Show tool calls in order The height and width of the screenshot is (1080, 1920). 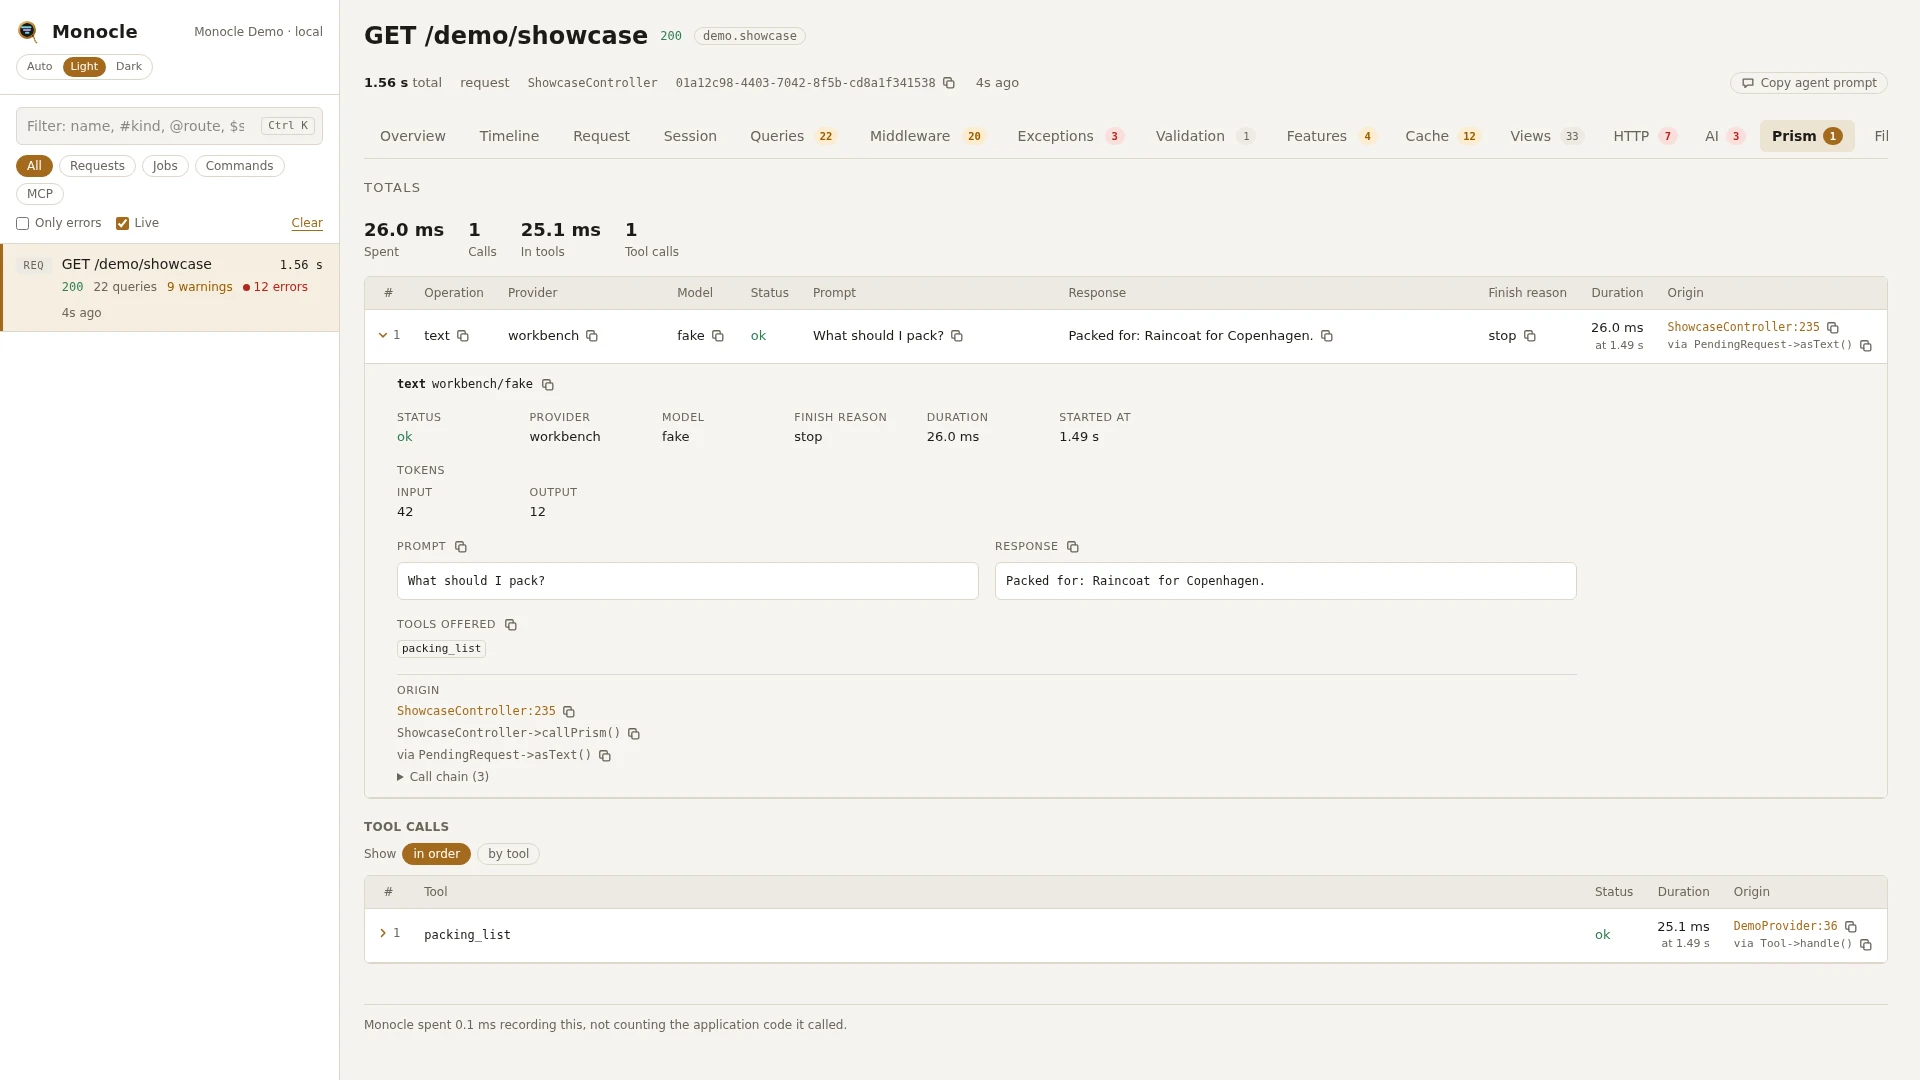point(436,854)
